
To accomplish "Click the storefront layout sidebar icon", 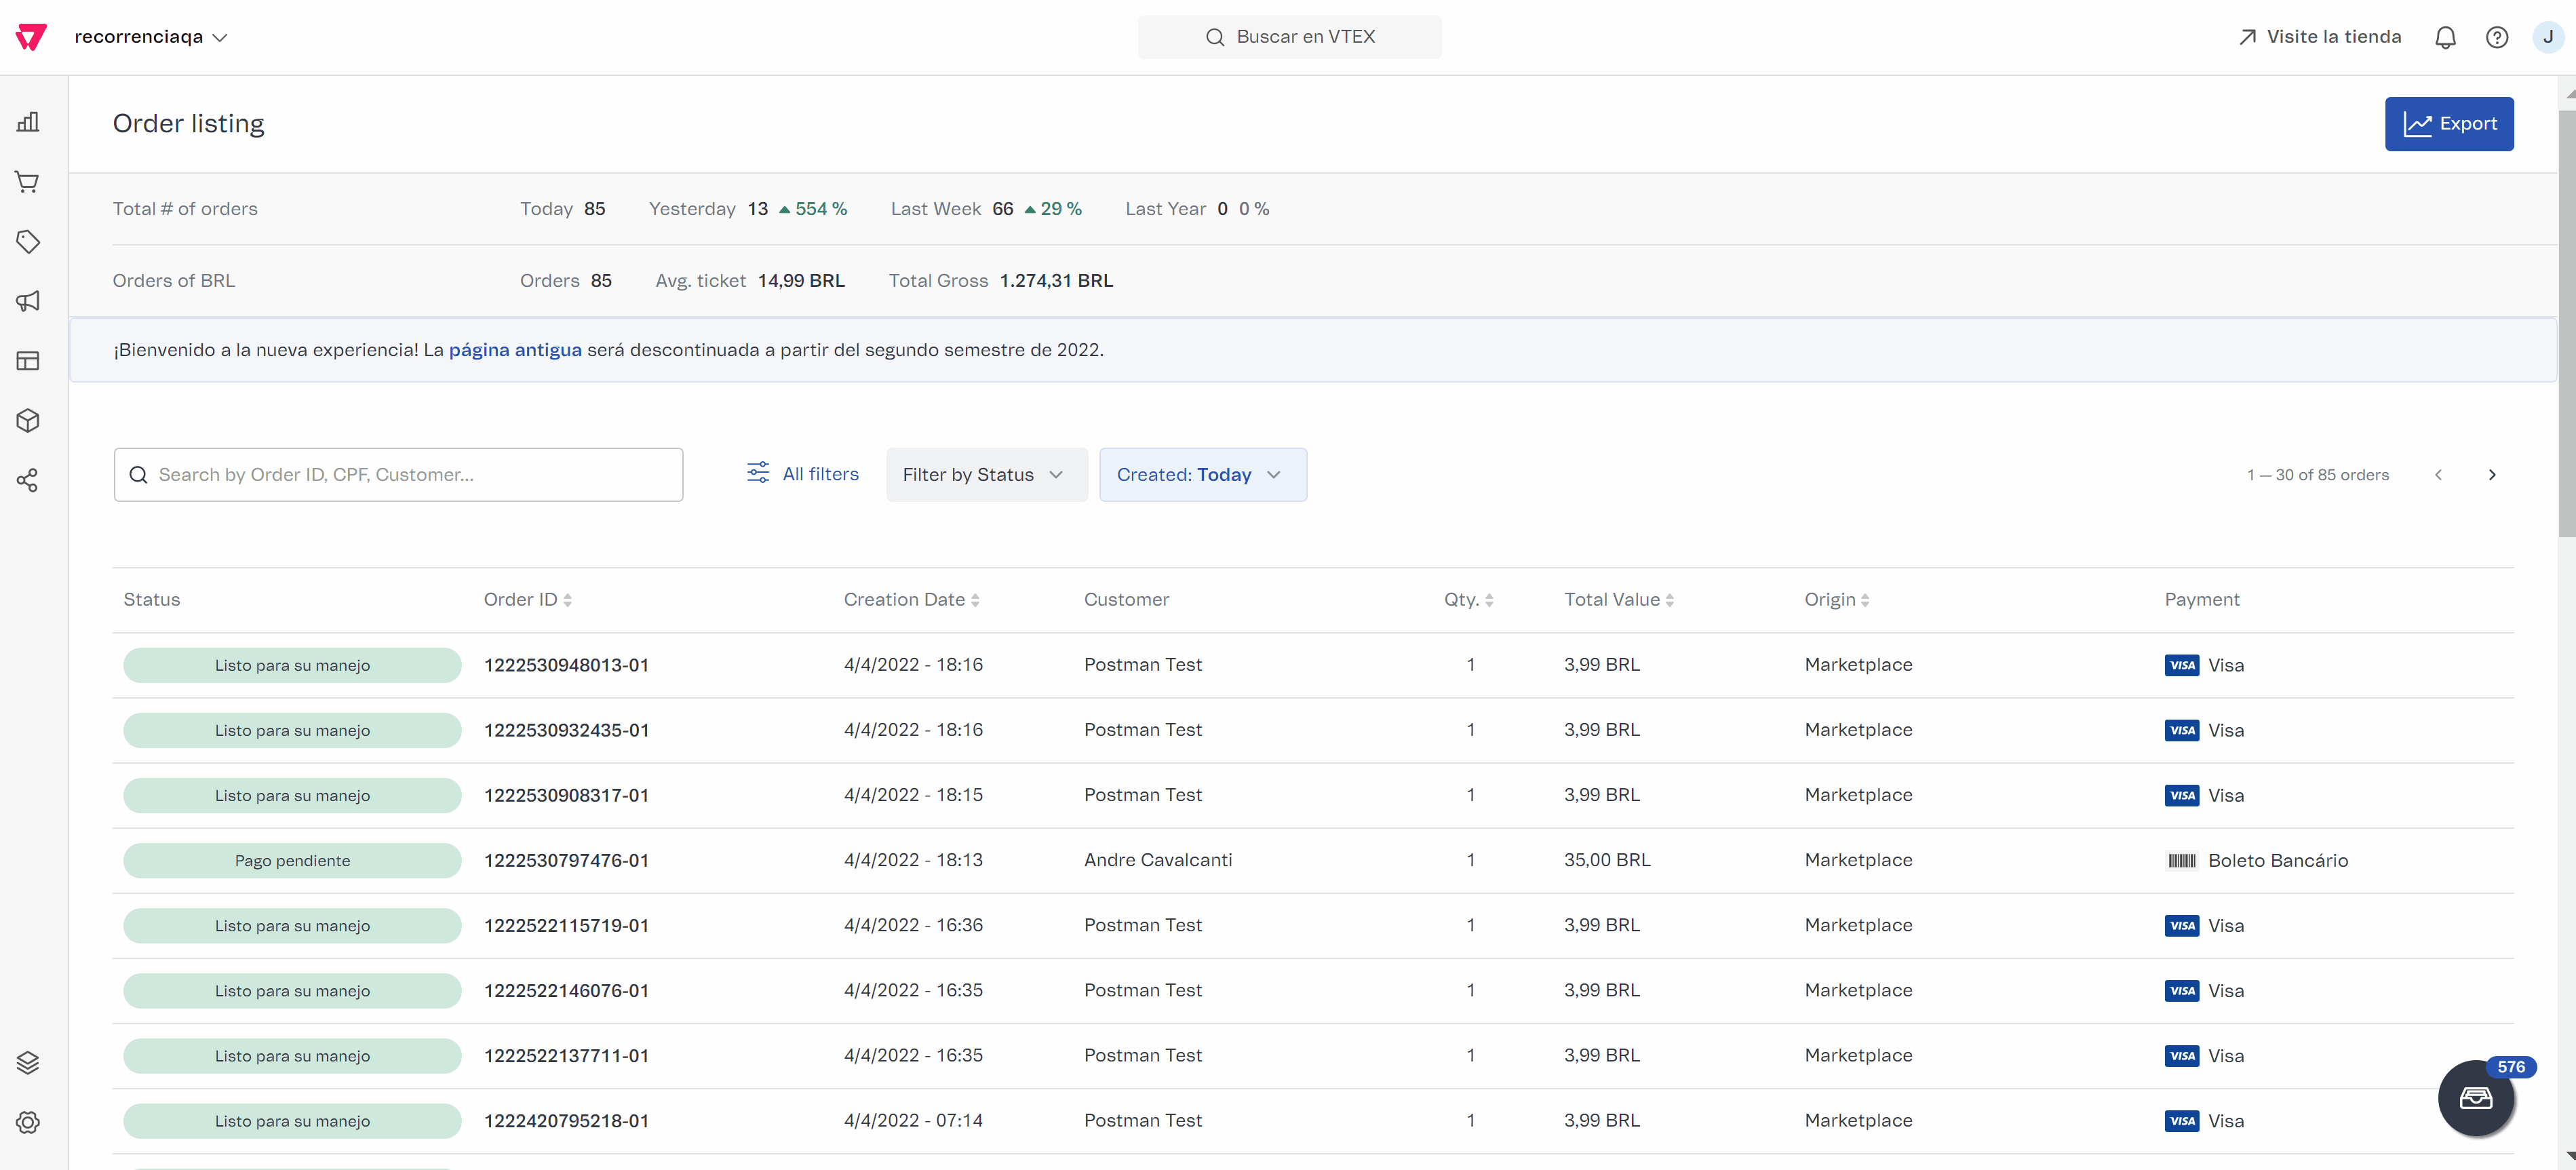I will click(28, 361).
